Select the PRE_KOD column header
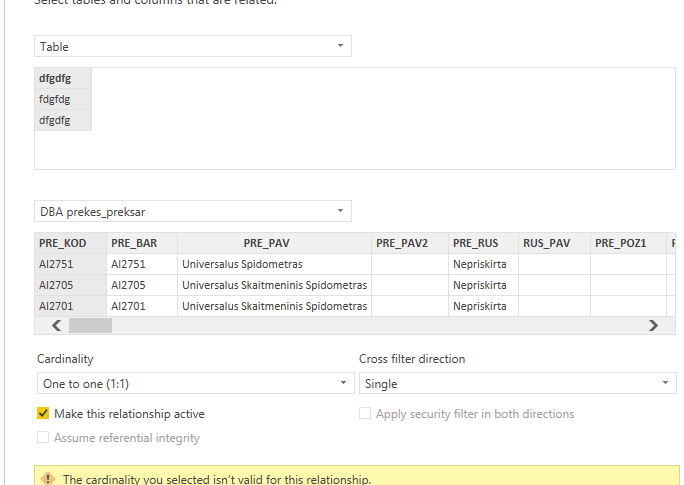The image size is (684, 485). pyautogui.click(x=70, y=243)
